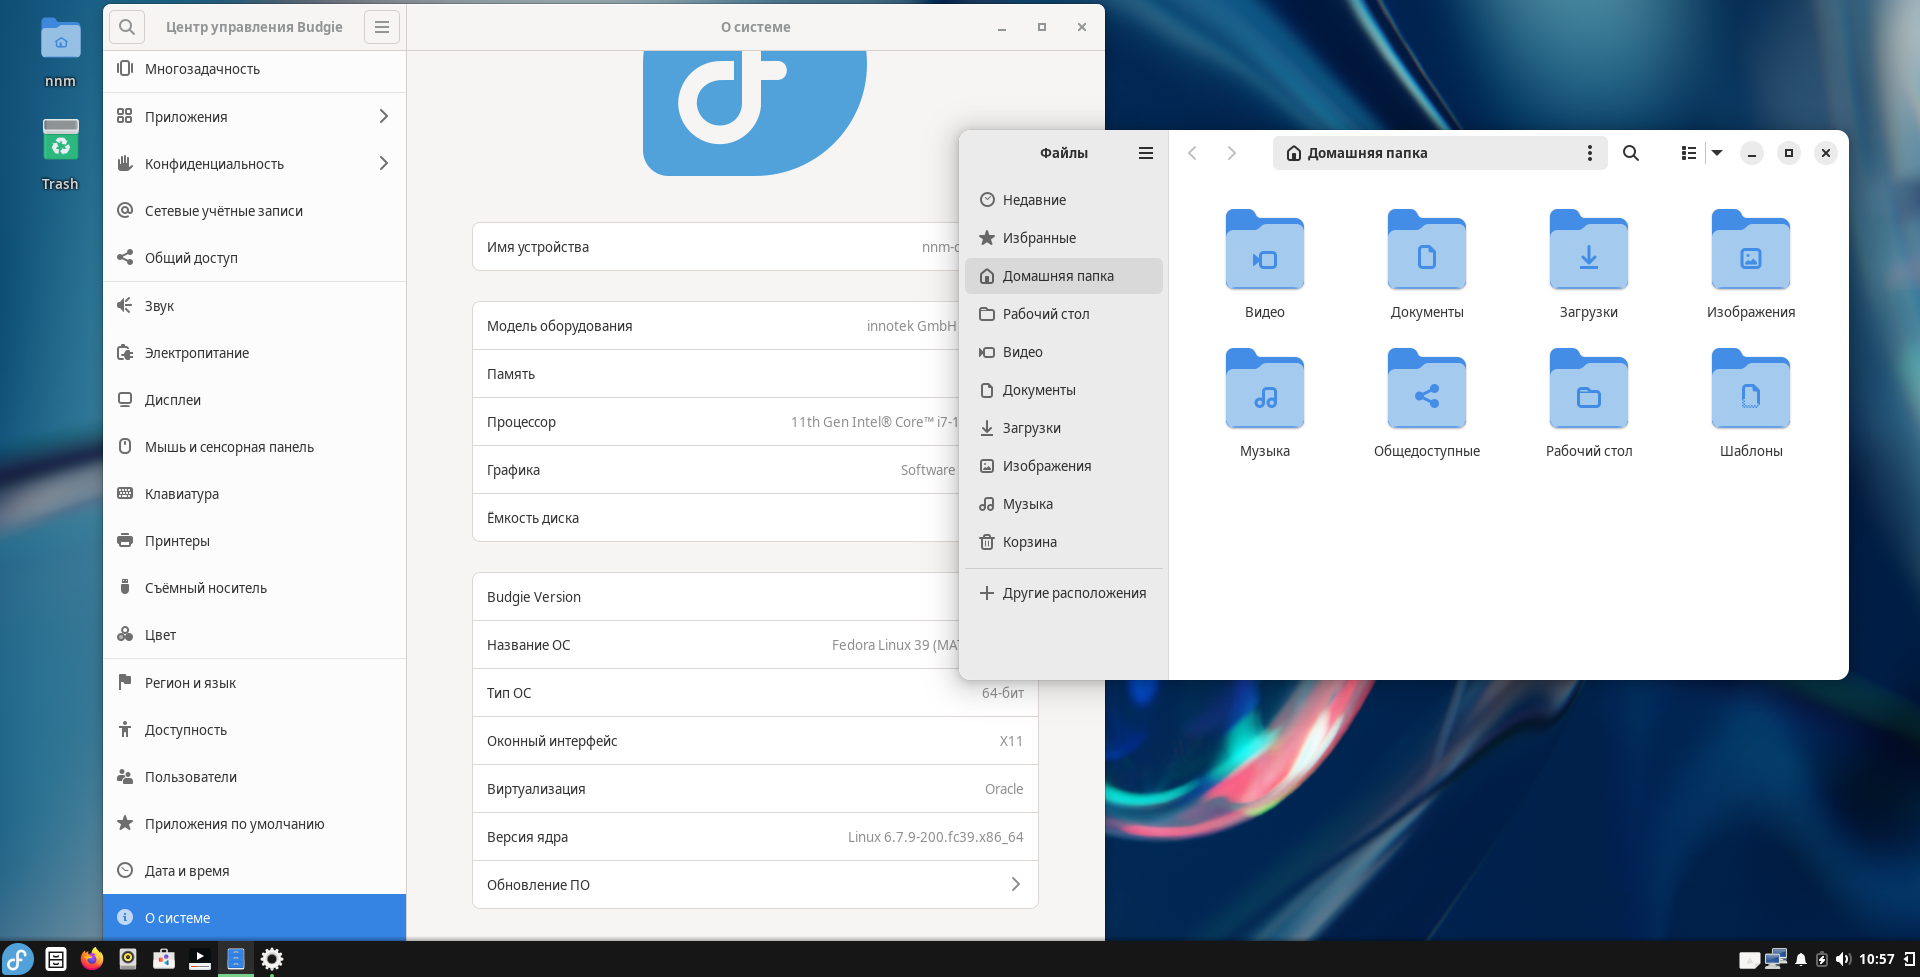Screen dimensions: 1920x977
Task: Open the Files hamburger menu
Action: coord(1145,153)
